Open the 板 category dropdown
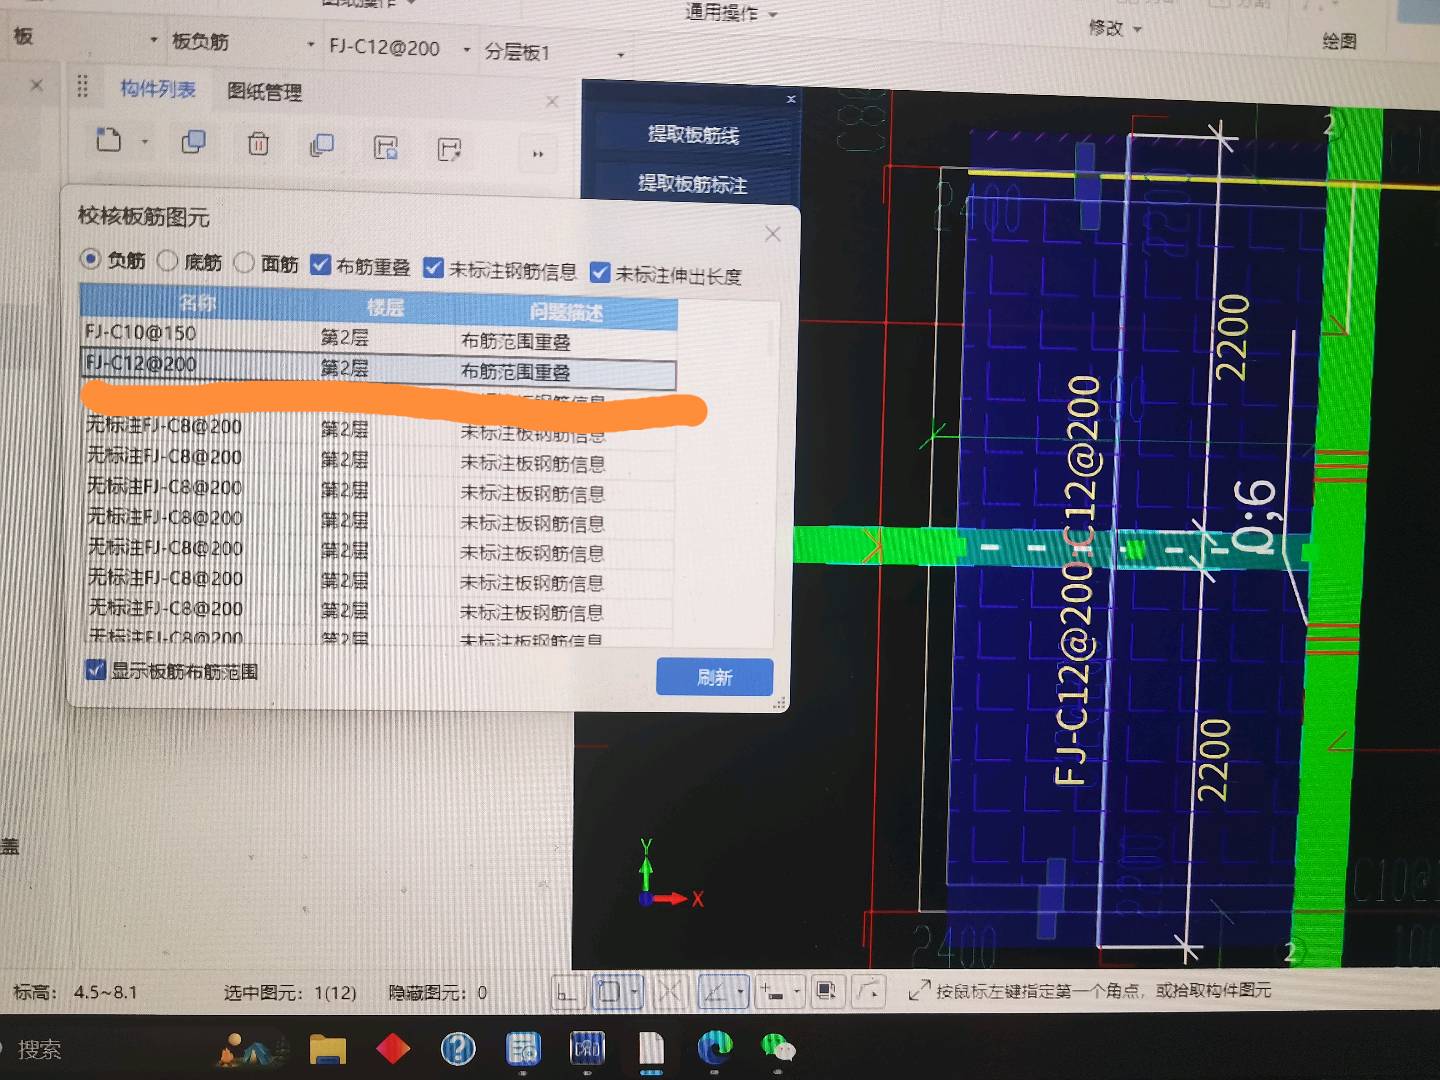 pyautogui.click(x=154, y=40)
